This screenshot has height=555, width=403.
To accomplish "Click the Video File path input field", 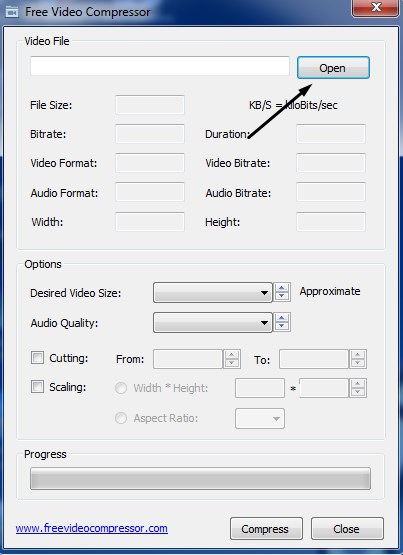I will 160,66.
